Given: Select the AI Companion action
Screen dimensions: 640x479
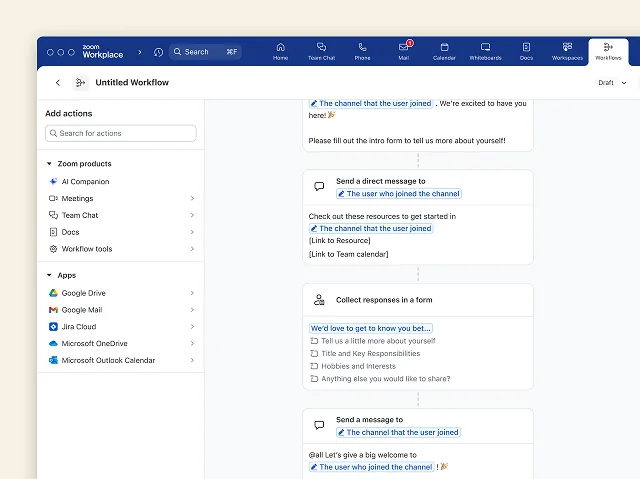Looking at the screenshot, I should (85, 182).
